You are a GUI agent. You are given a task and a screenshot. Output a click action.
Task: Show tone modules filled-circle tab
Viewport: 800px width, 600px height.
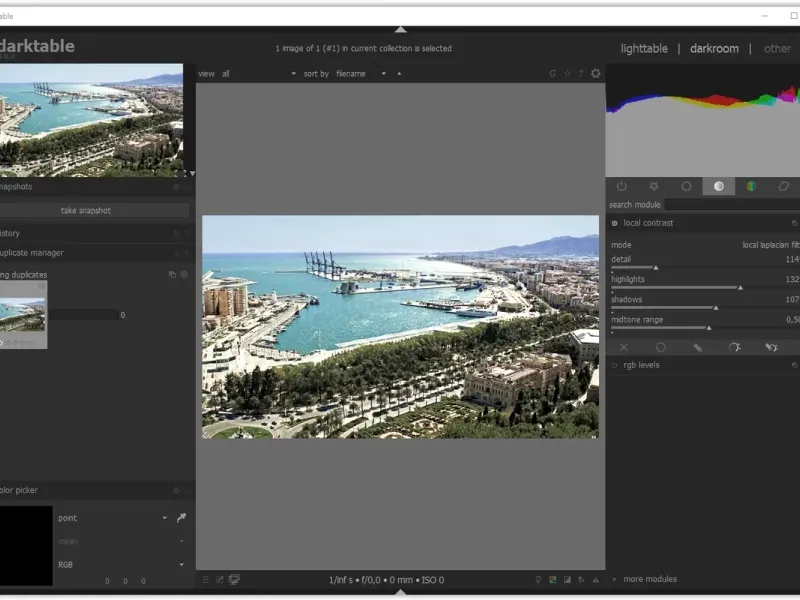pyautogui.click(x=719, y=186)
